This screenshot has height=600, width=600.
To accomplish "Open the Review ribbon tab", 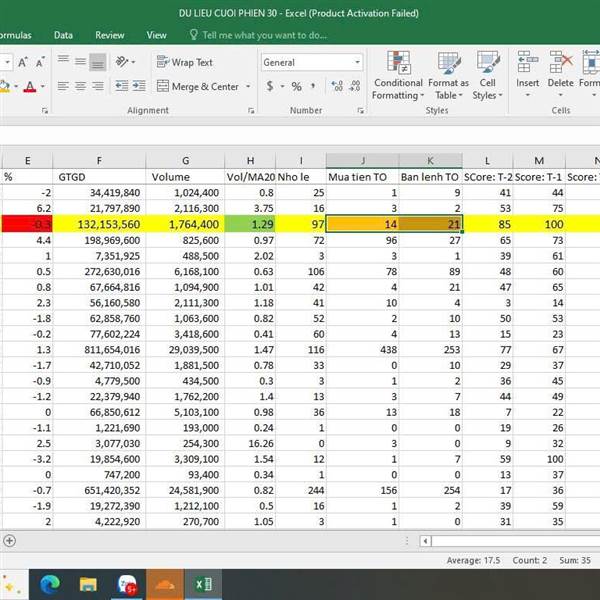I will pos(110,35).
